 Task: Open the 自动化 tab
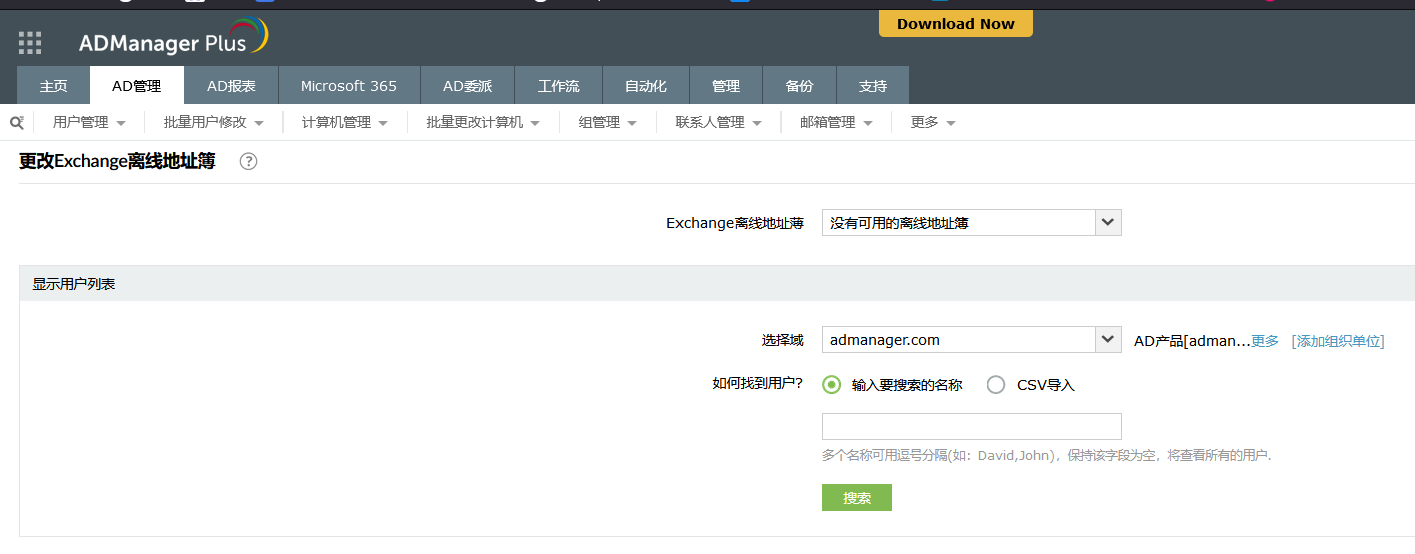click(x=646, y=86)
